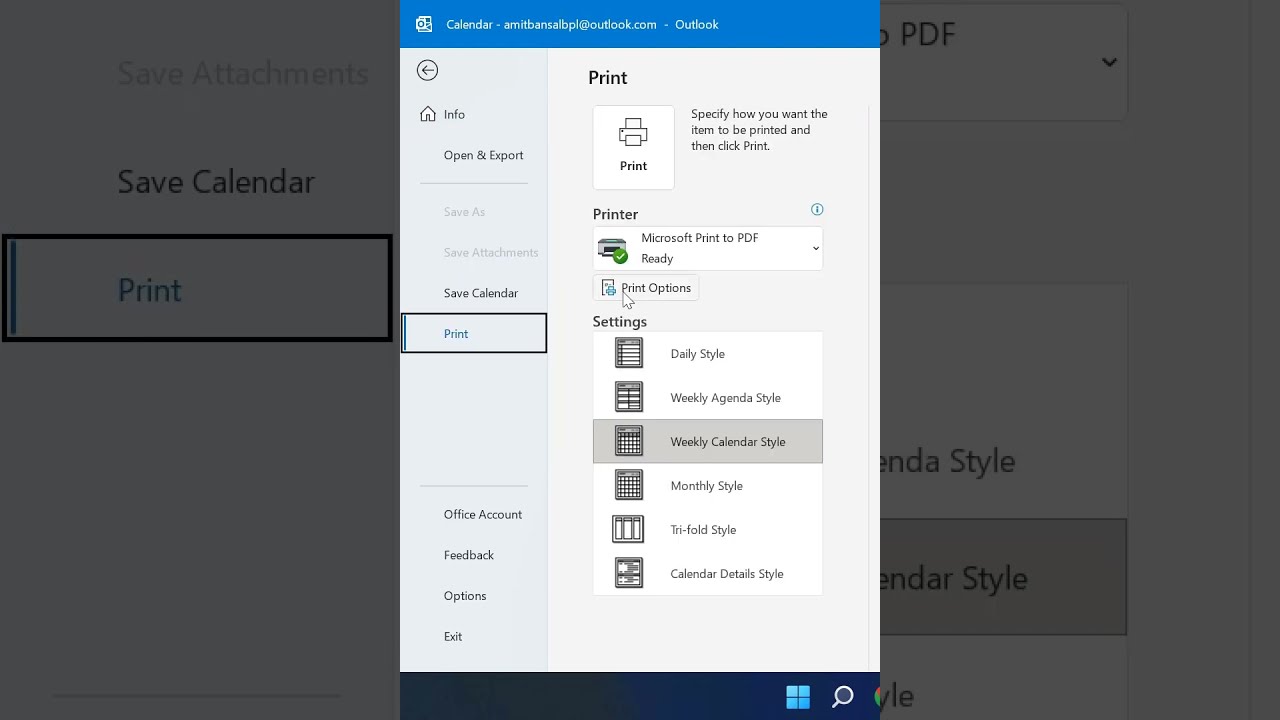1280x720 pixels.
Task: Select Tri-fold Style icon
Action: pos(628,529)
